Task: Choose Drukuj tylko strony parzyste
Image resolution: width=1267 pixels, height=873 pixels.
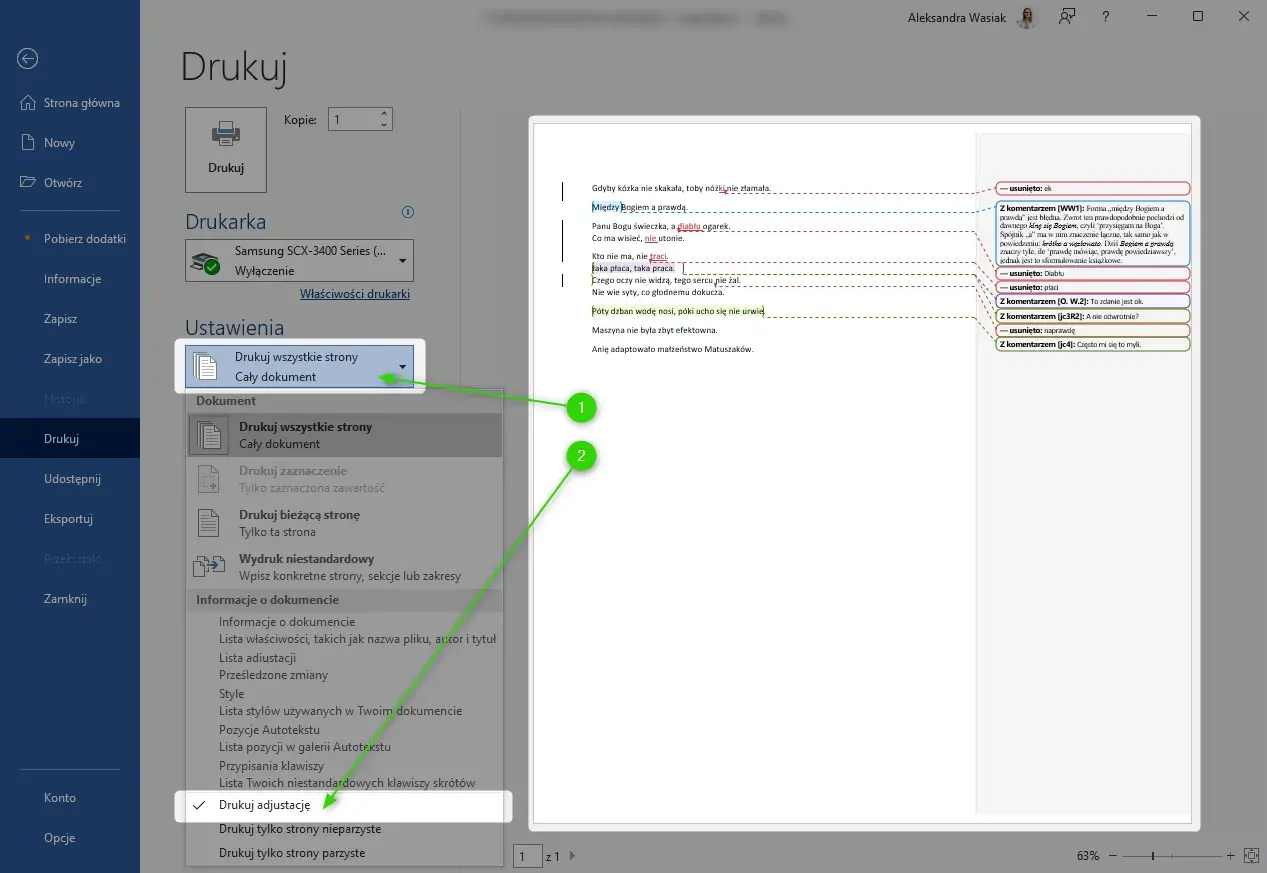Action: [344, 853]
